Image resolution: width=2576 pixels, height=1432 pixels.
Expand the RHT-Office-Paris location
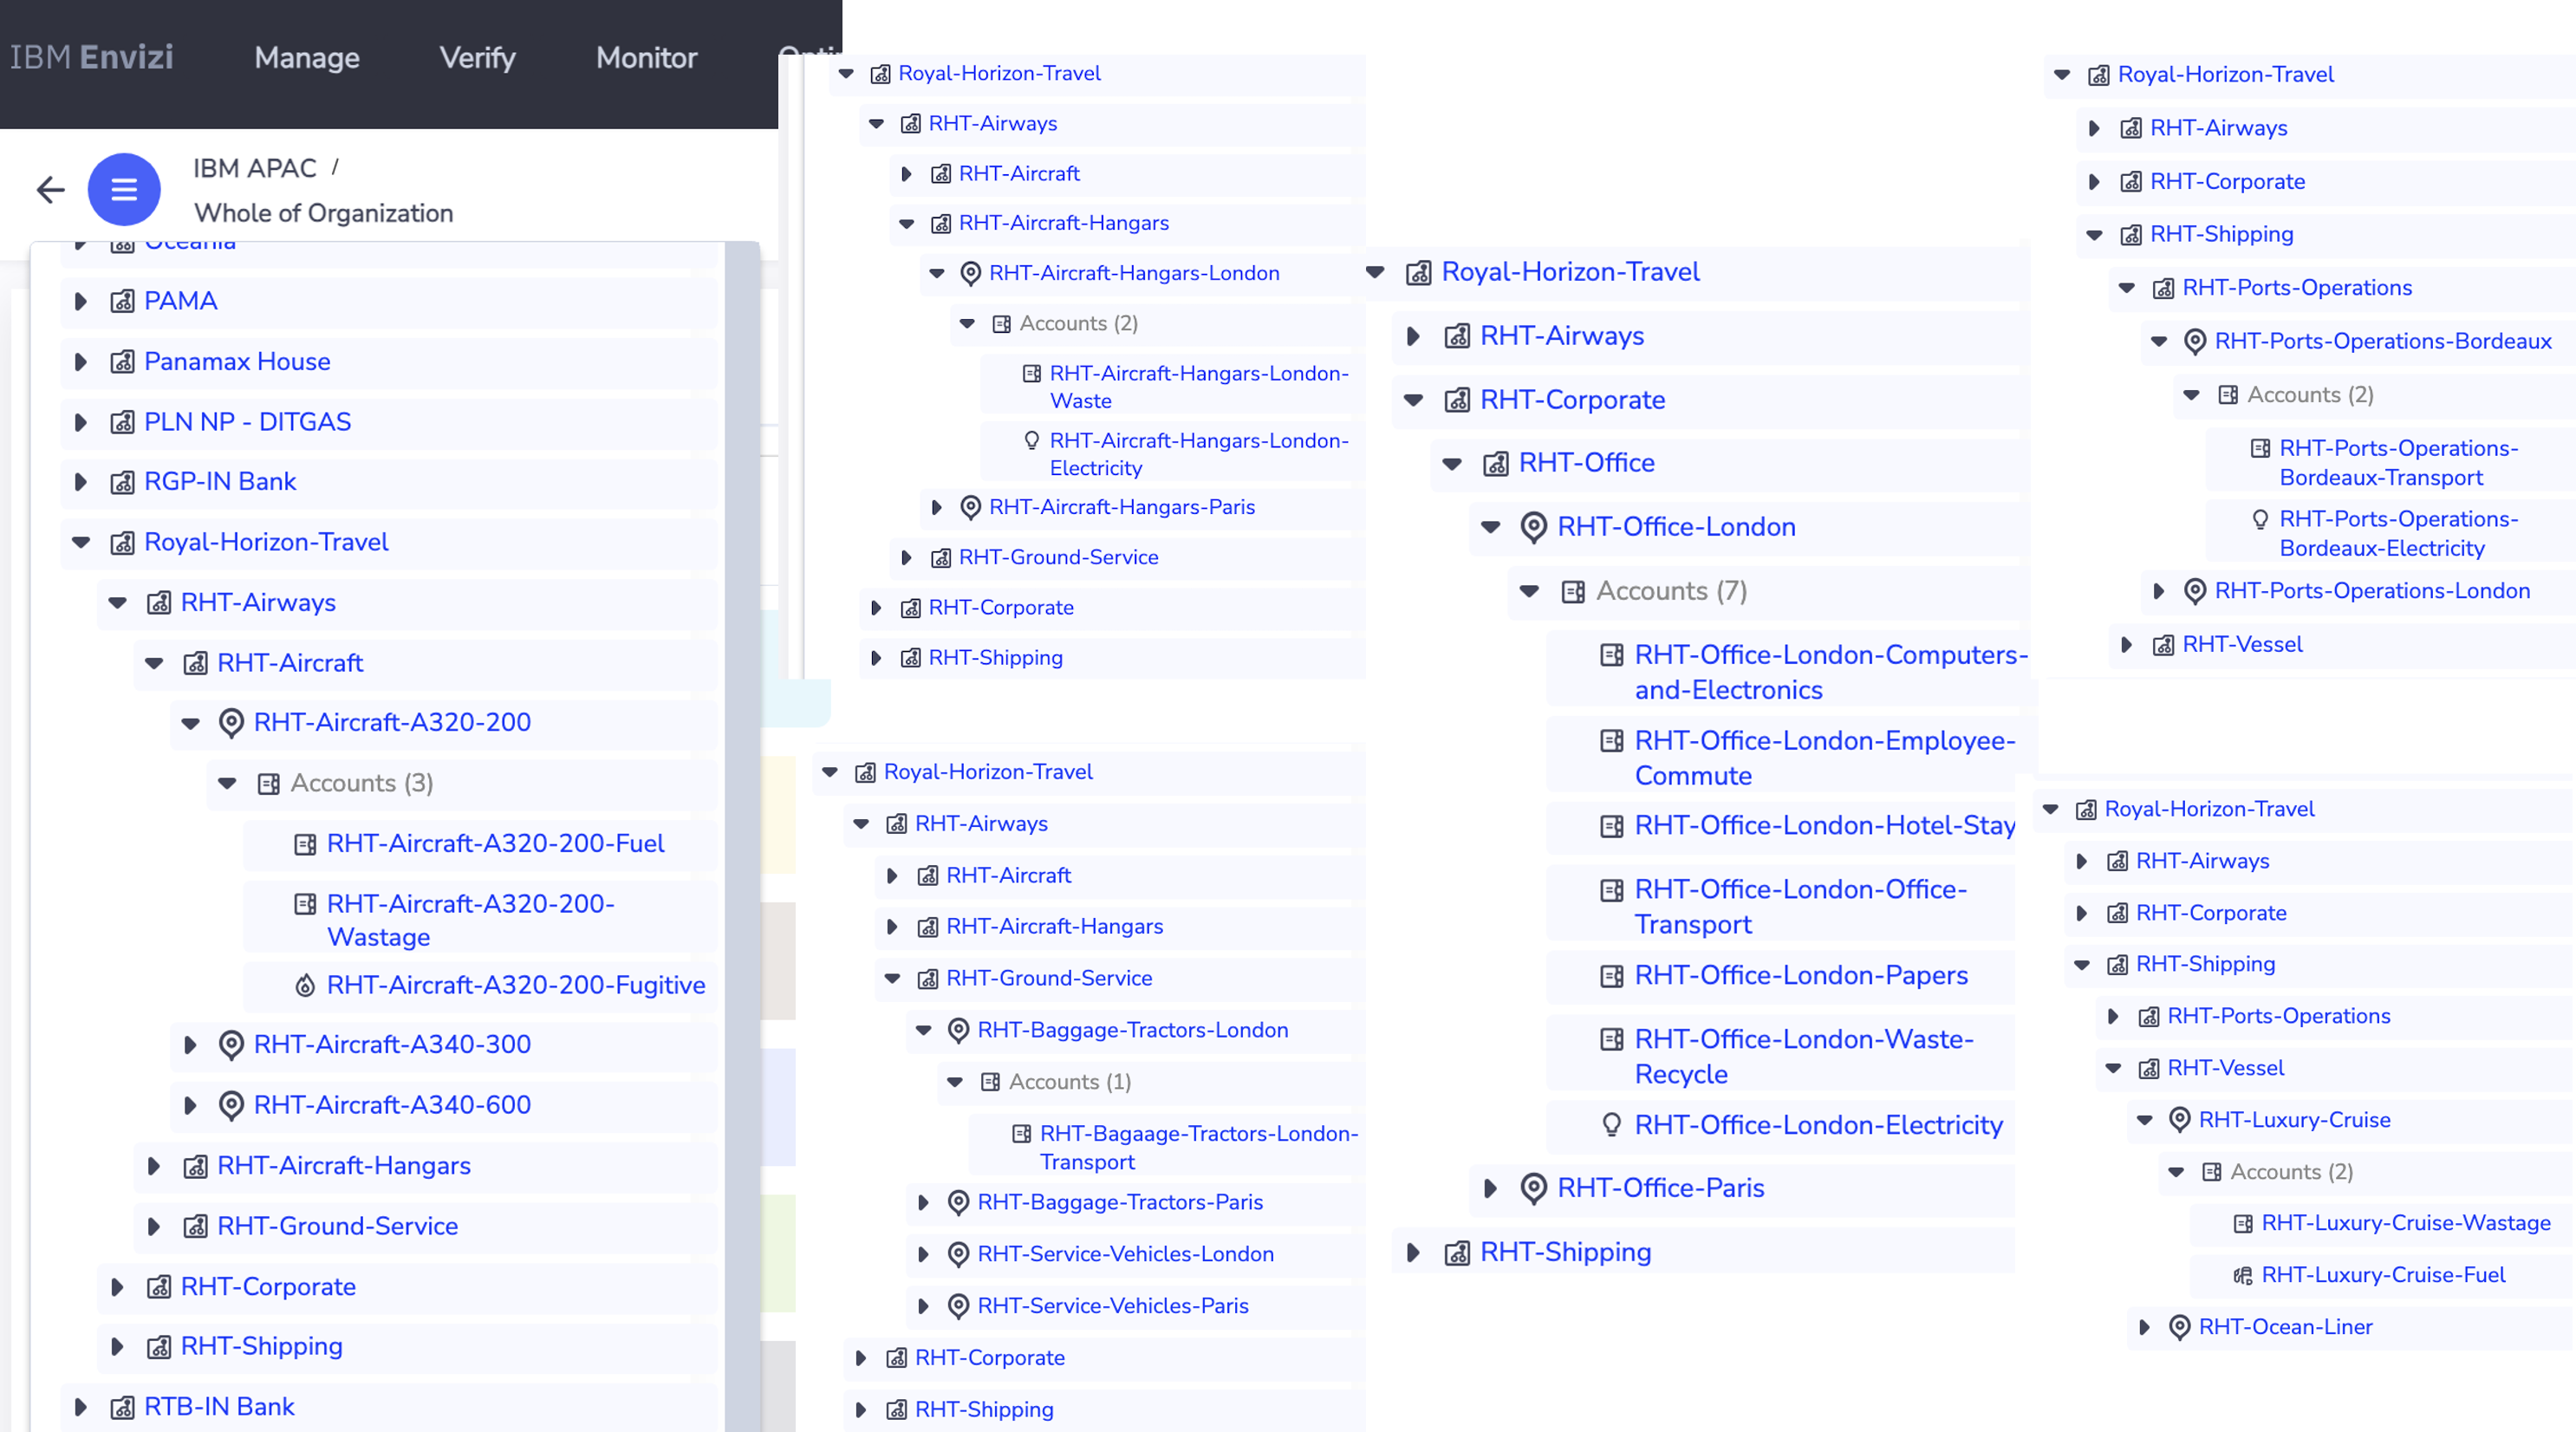click(1490, 1188)
